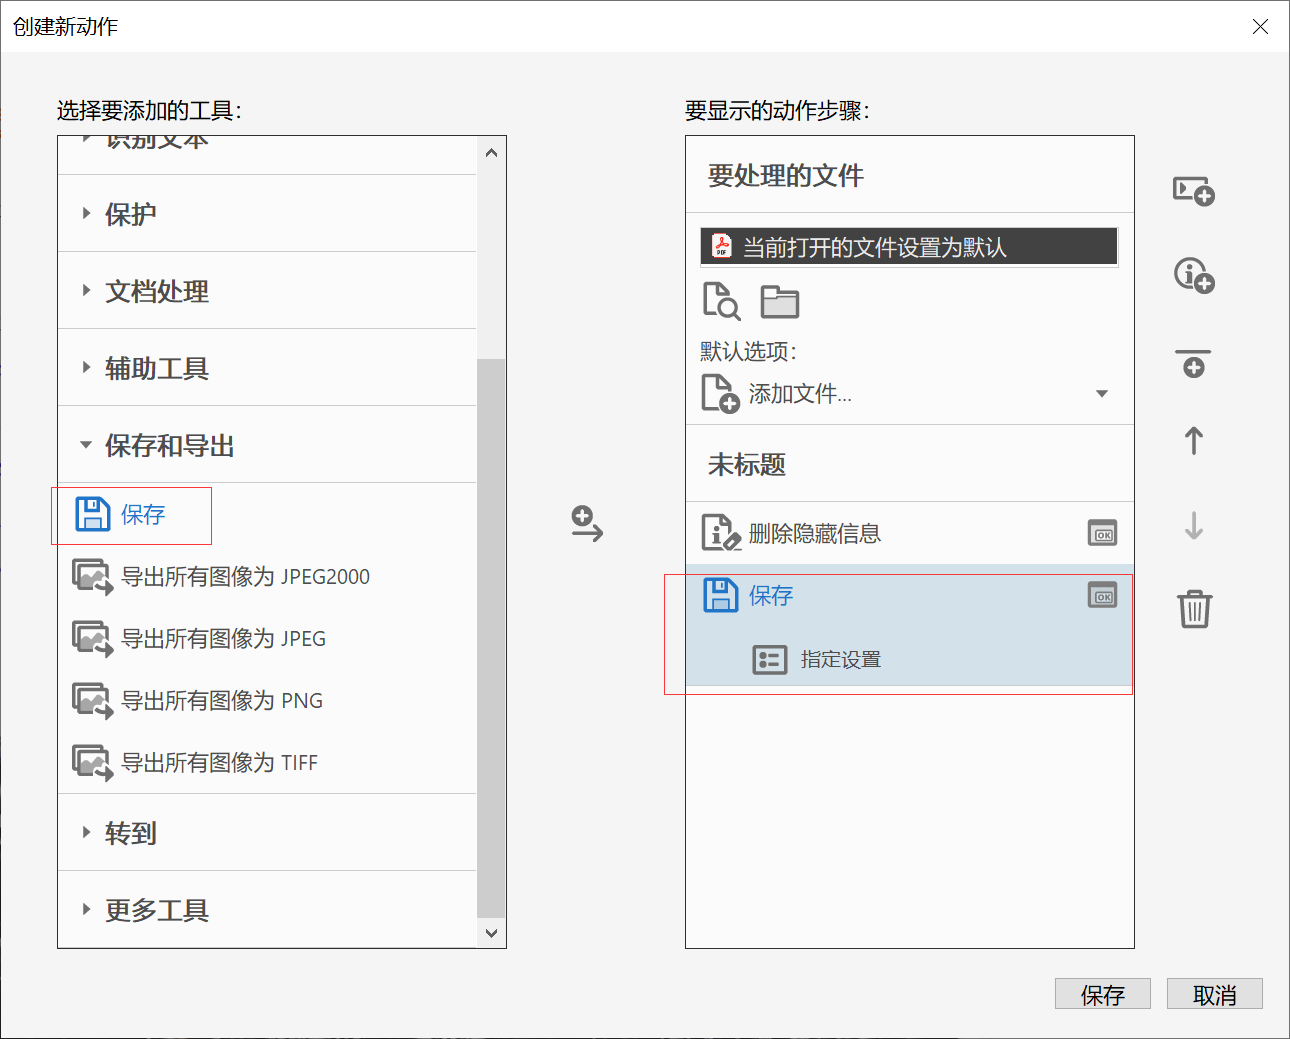Click 取消 to cancel the dialog
The width and height of the screenshot is (1290, 1039).
click(x=1215, y=993)
